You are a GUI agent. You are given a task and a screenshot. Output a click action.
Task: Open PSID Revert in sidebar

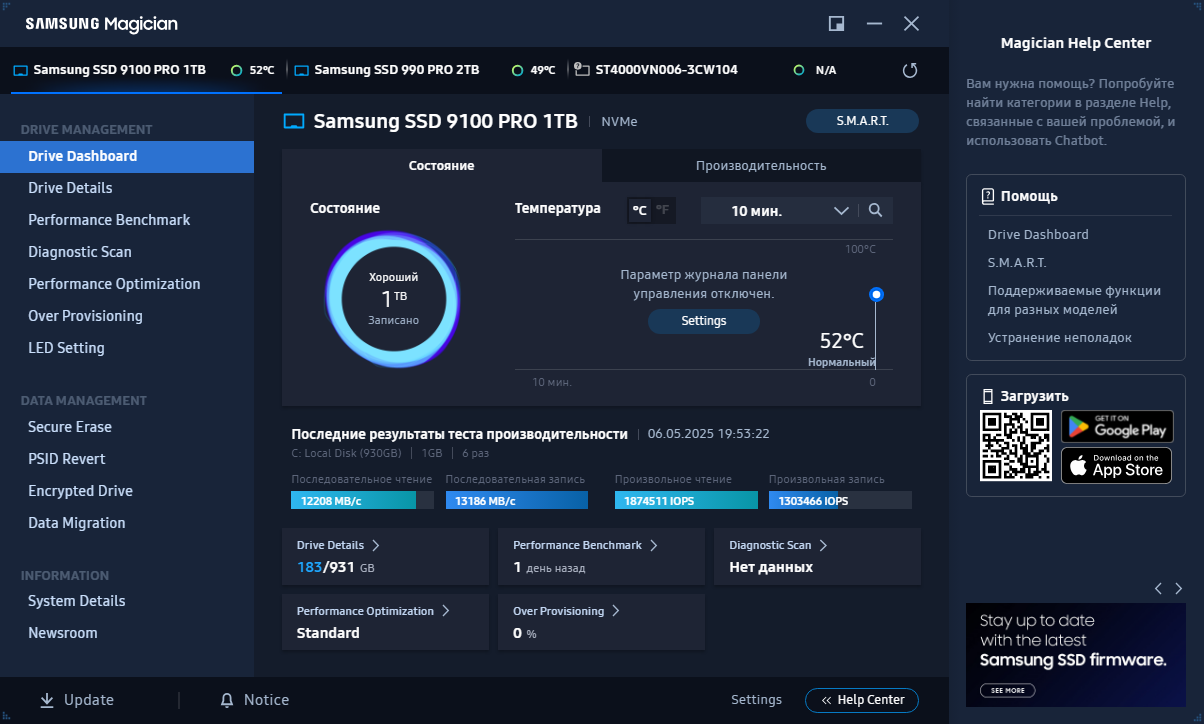tap(127, 459)
